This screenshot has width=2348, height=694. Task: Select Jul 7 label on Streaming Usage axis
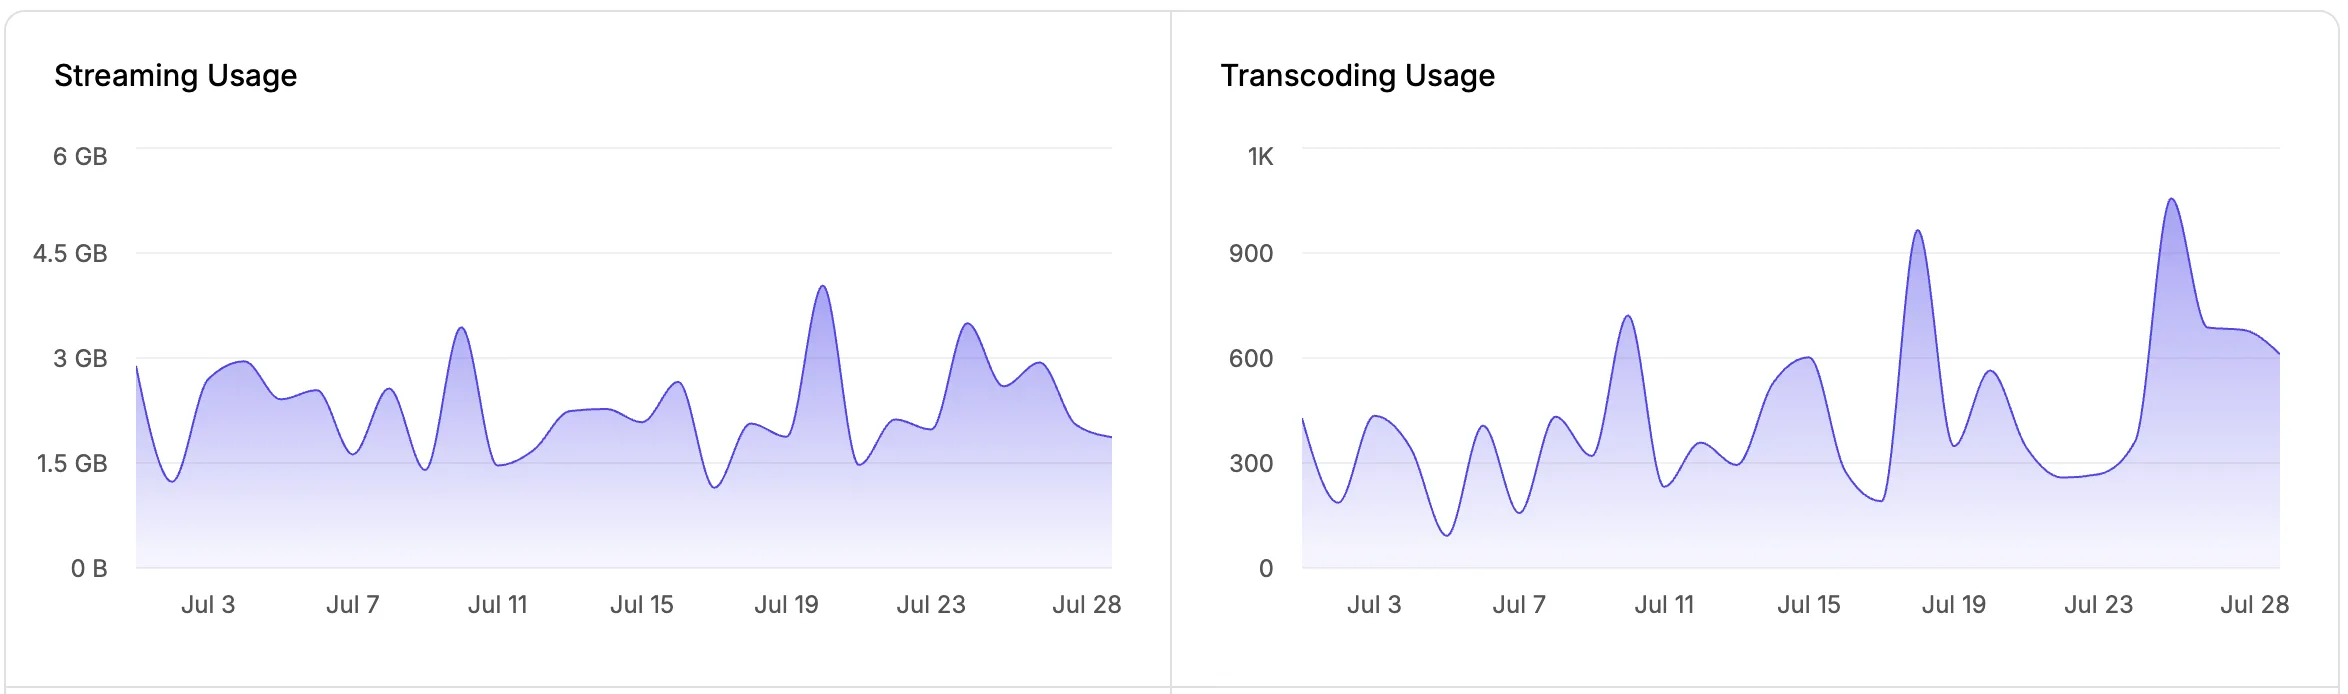pyautogui.click(x=352, y=604)
